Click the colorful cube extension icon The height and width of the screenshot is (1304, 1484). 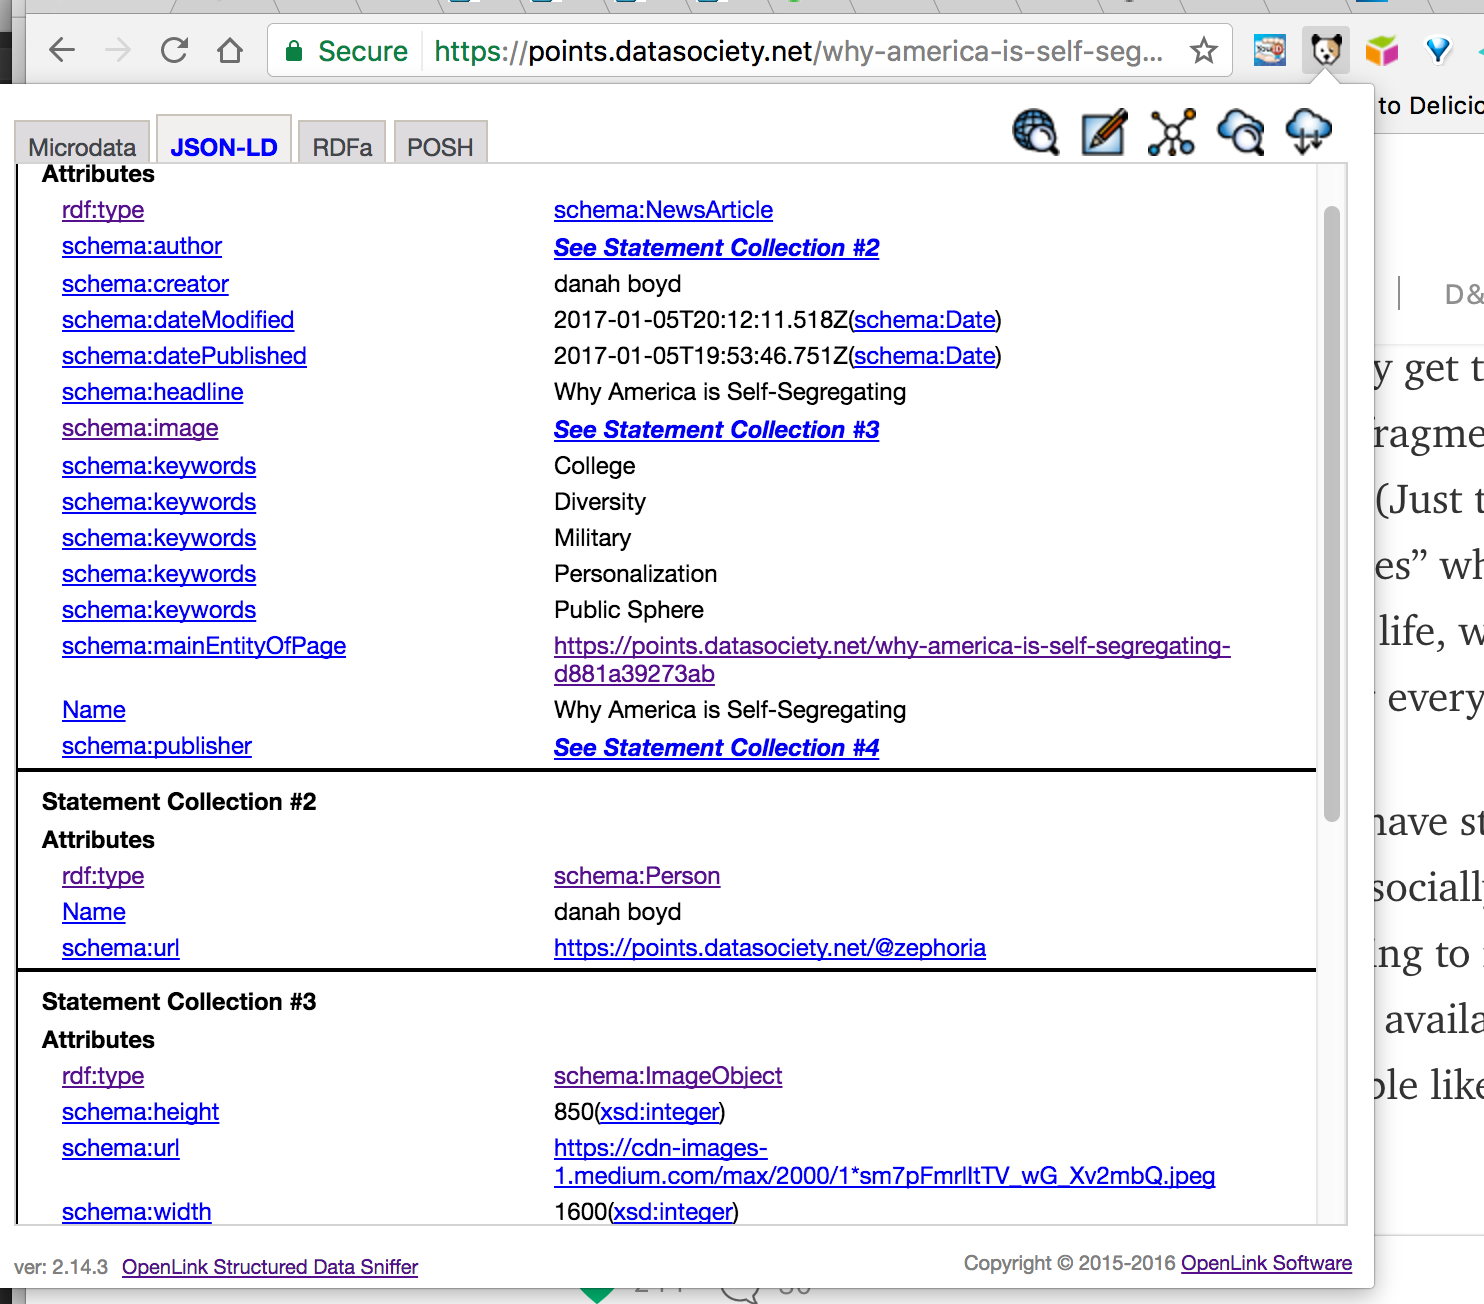click(x=1381, y=50)
